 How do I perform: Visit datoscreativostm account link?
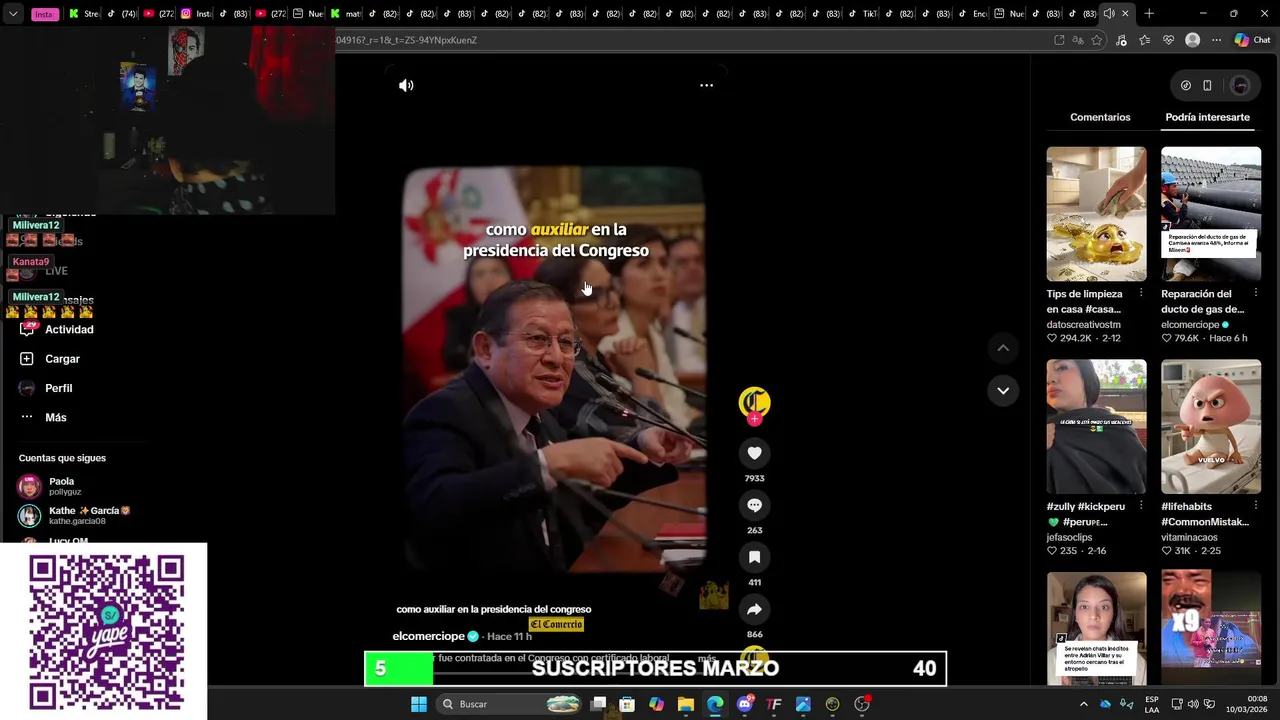click(x=1083, y=325)
